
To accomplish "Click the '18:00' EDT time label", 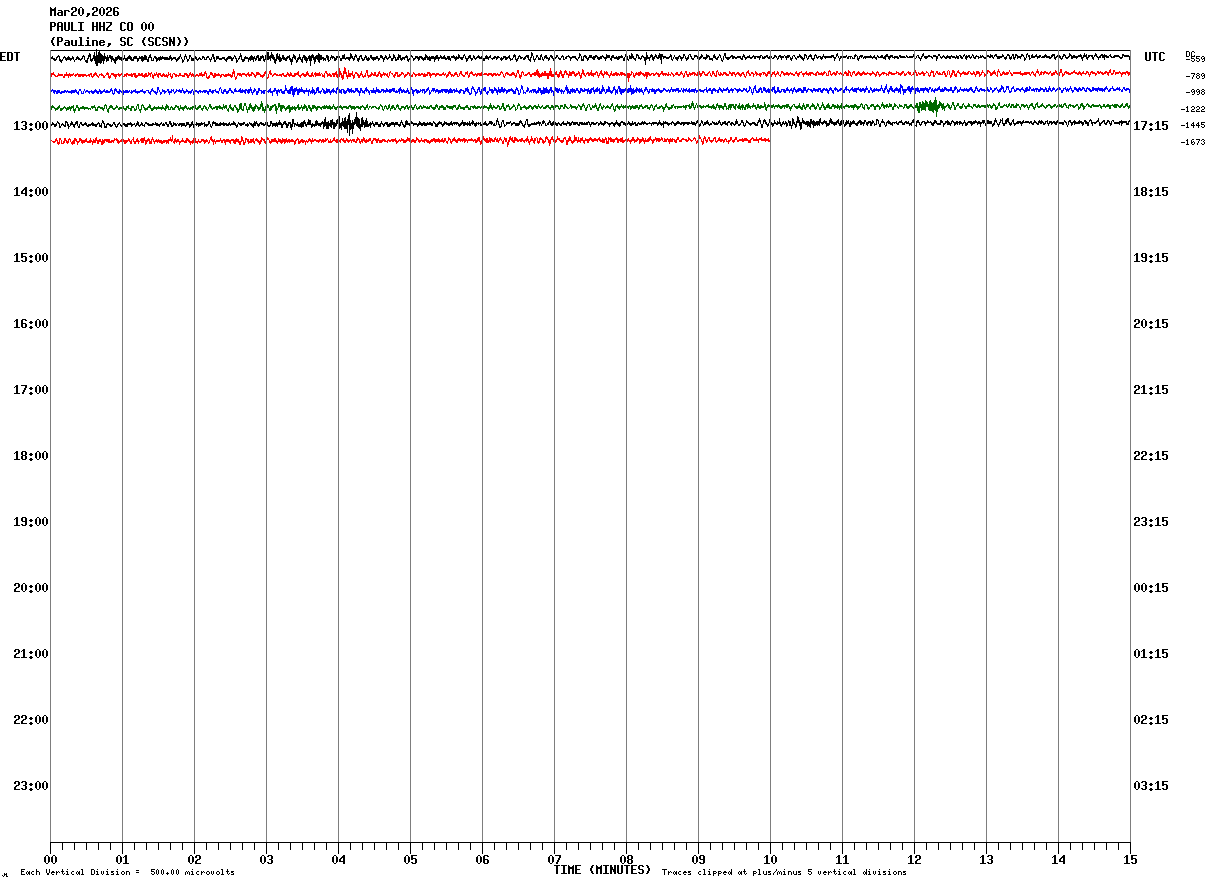I will pyautogui.click(x=31, y=456).
